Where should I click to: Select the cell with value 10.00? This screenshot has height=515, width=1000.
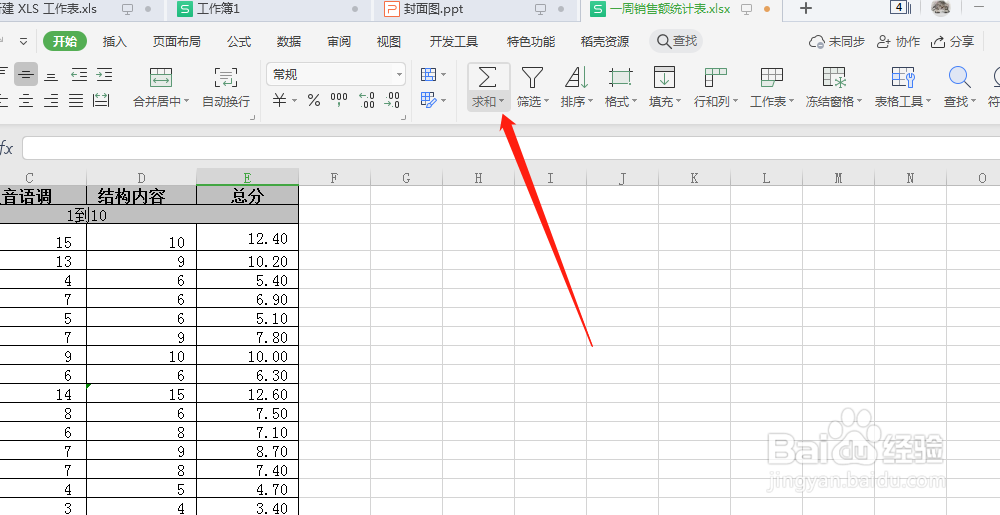(247, 356)
